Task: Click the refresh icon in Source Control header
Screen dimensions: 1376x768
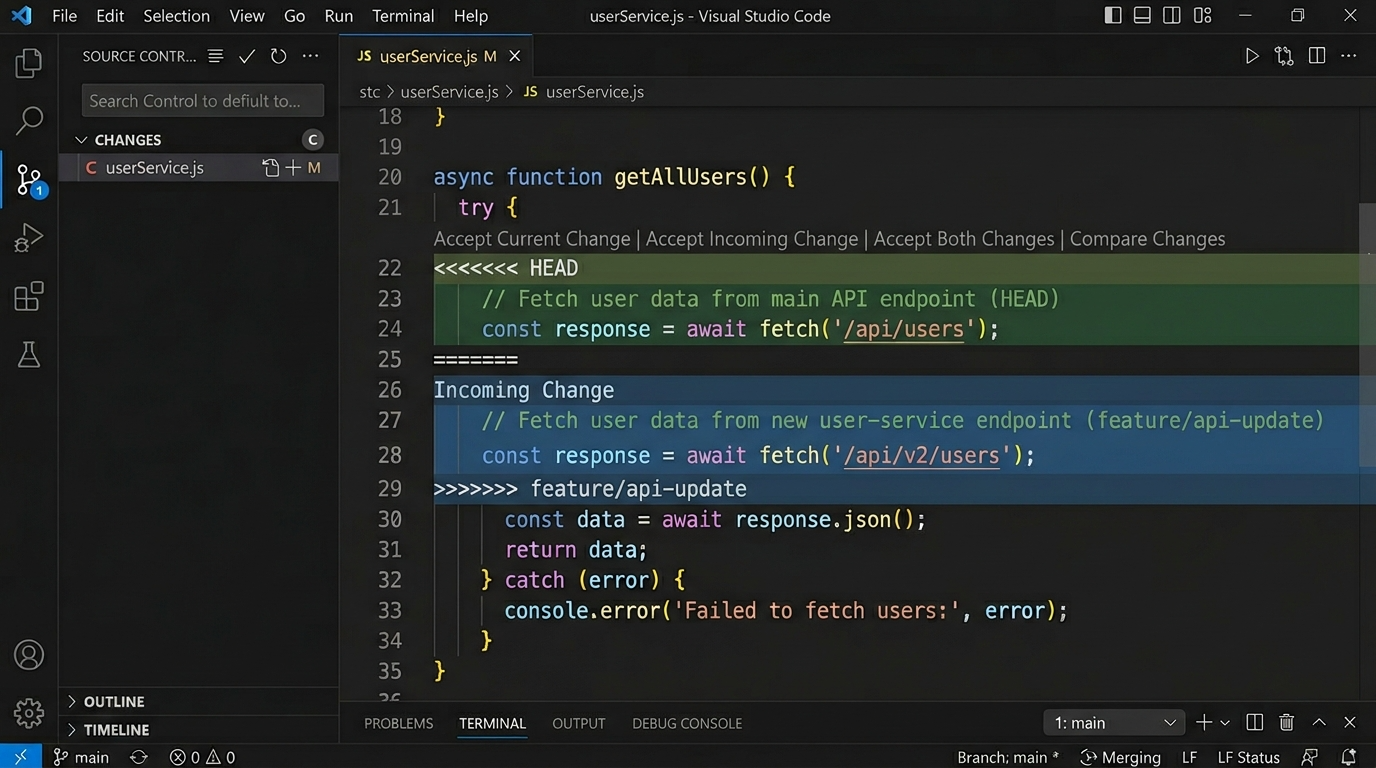Action: point(279,56)
